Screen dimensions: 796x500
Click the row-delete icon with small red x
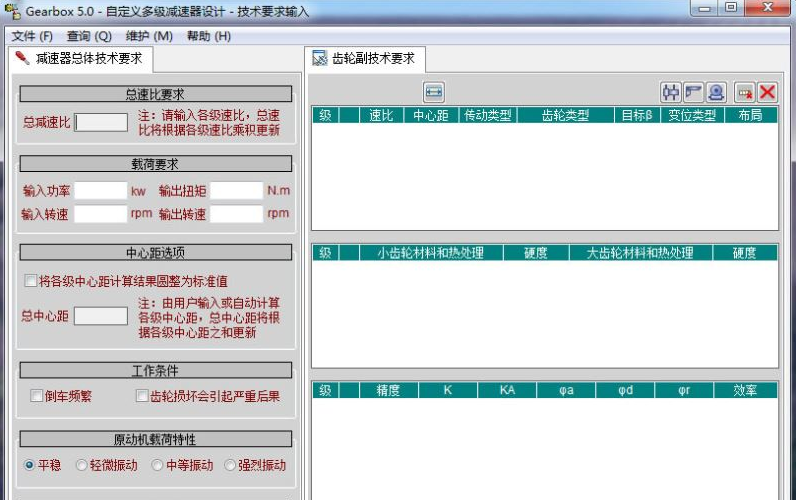tap(744, 92)
